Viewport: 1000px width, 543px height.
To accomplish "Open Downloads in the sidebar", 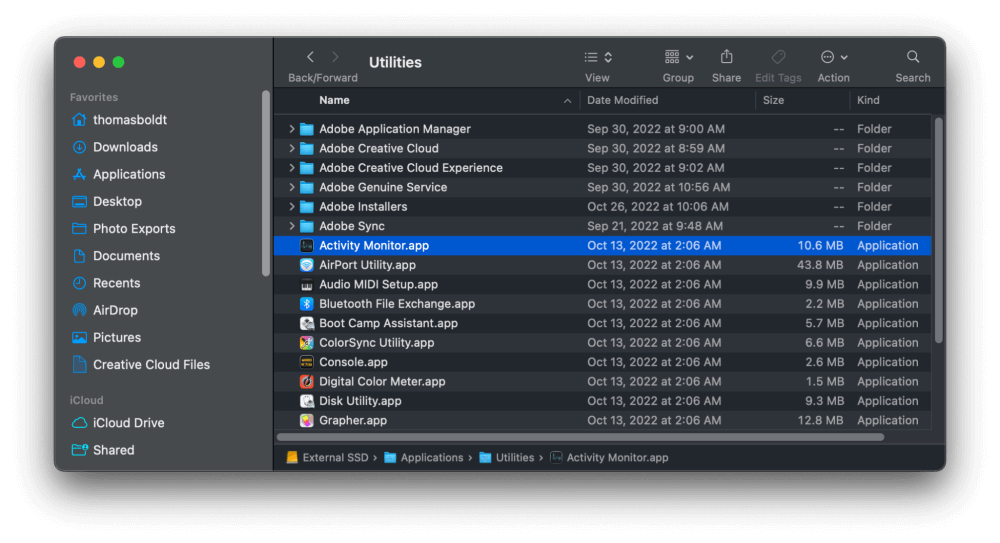I will pos(115,147).
